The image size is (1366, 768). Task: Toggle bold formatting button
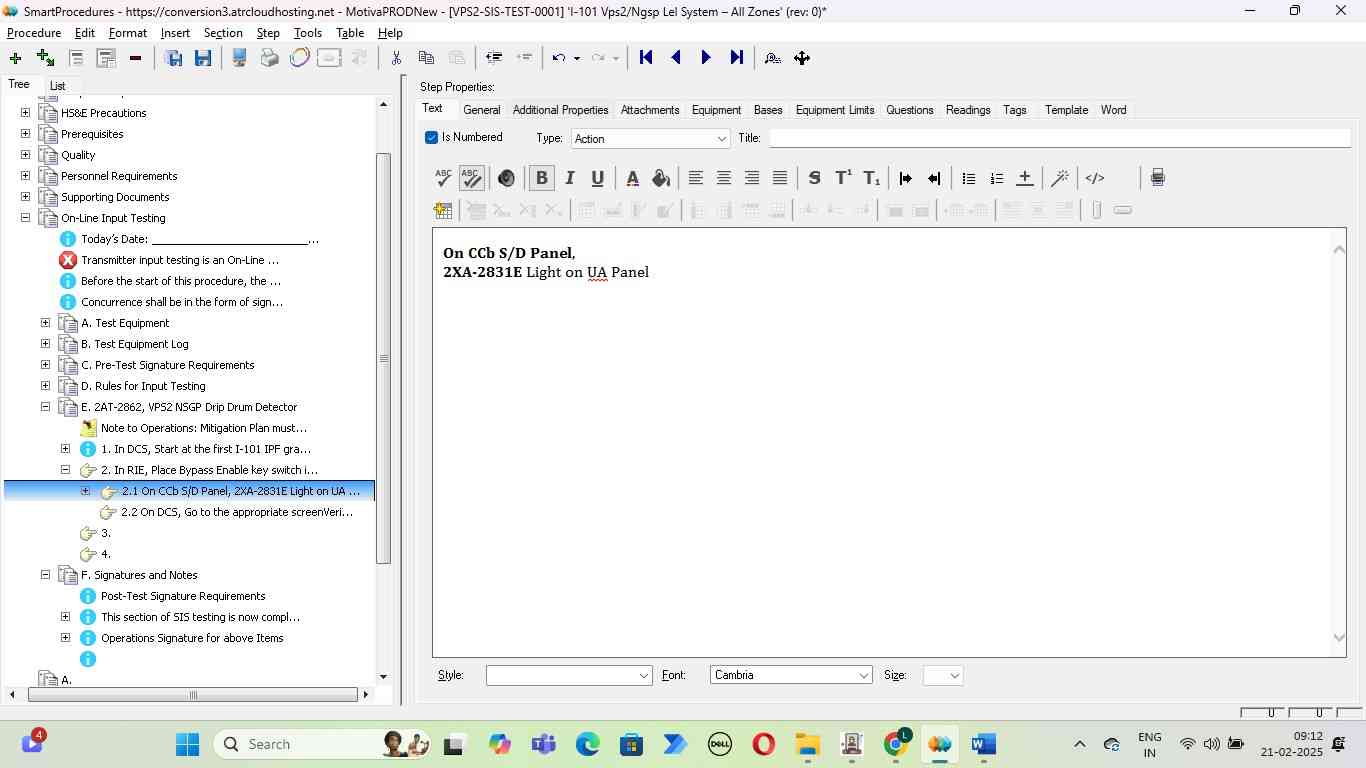click(542, 178)
